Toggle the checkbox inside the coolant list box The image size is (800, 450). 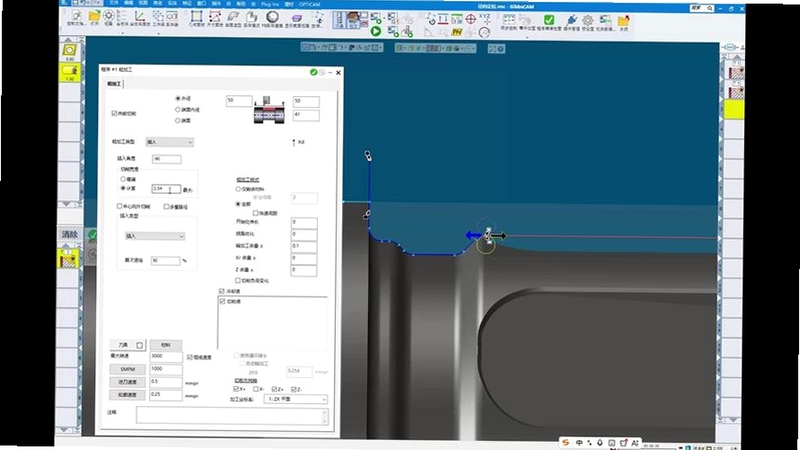[222, 302]
